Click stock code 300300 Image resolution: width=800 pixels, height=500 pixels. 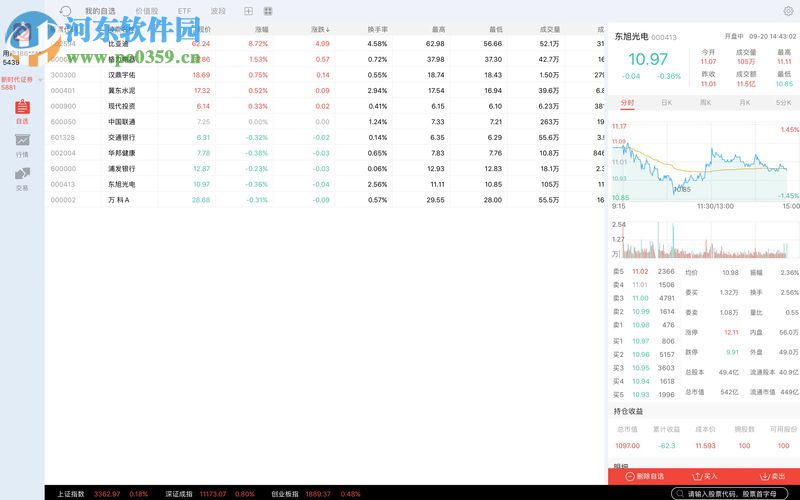coord(63,75)
